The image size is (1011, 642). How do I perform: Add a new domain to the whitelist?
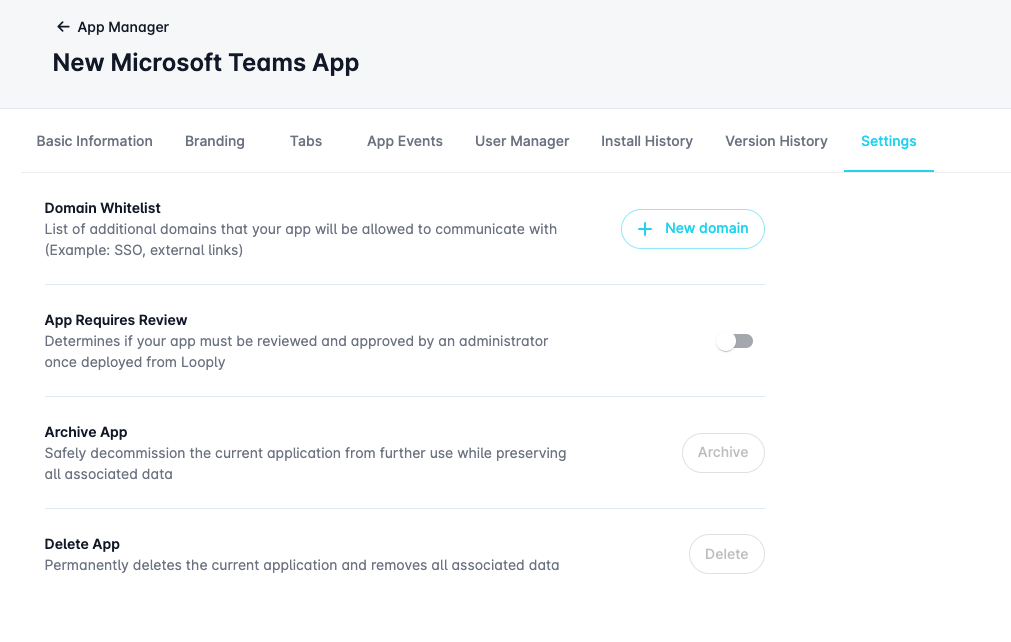[693, 229]
